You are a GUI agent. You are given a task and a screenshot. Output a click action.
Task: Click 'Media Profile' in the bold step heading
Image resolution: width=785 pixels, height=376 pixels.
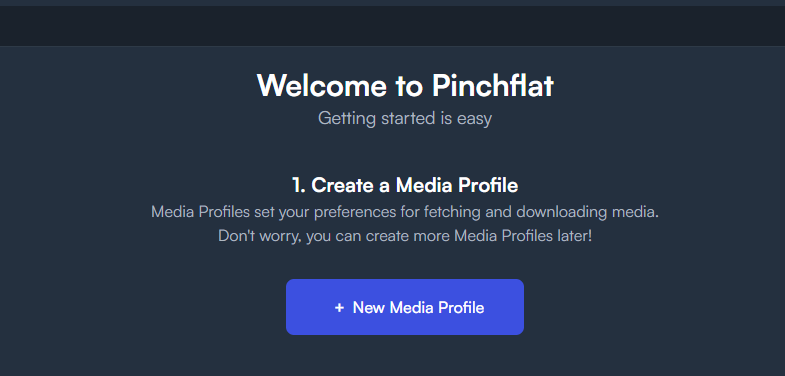point(457,185)
